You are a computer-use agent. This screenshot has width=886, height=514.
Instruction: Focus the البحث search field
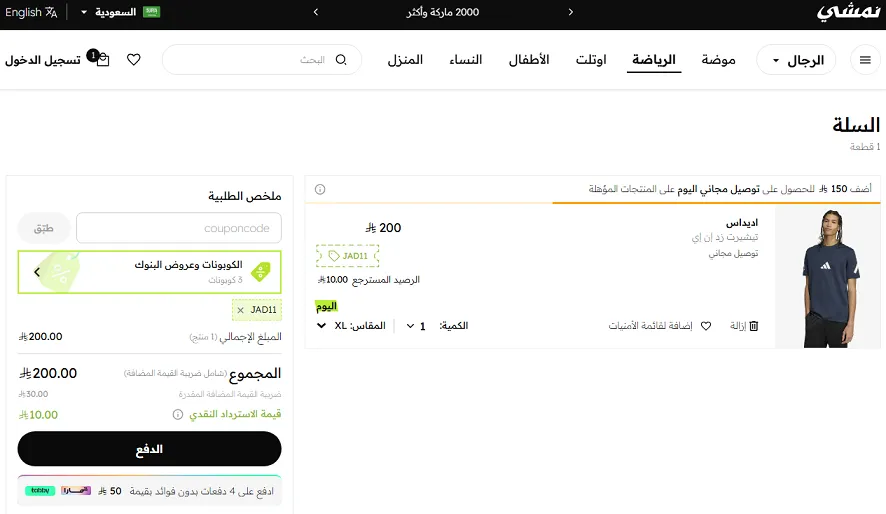[x=262, y=60]
